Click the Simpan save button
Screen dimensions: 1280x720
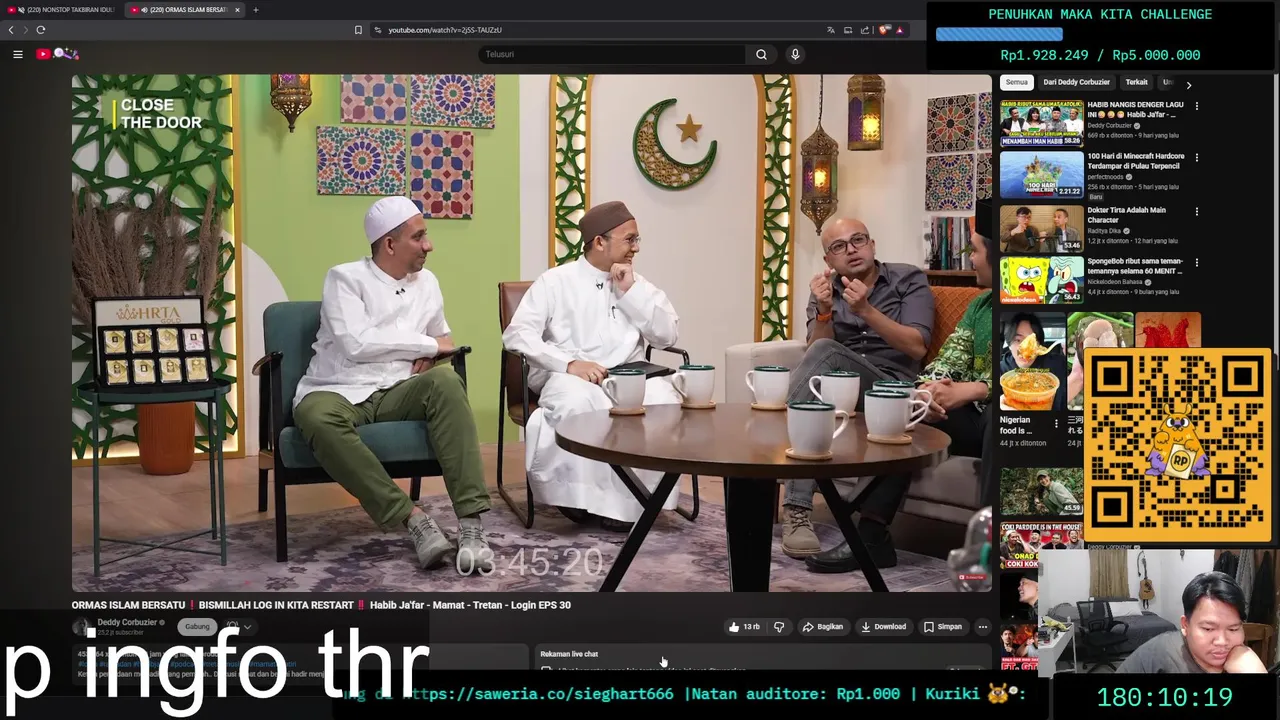[x=942, y=627]
